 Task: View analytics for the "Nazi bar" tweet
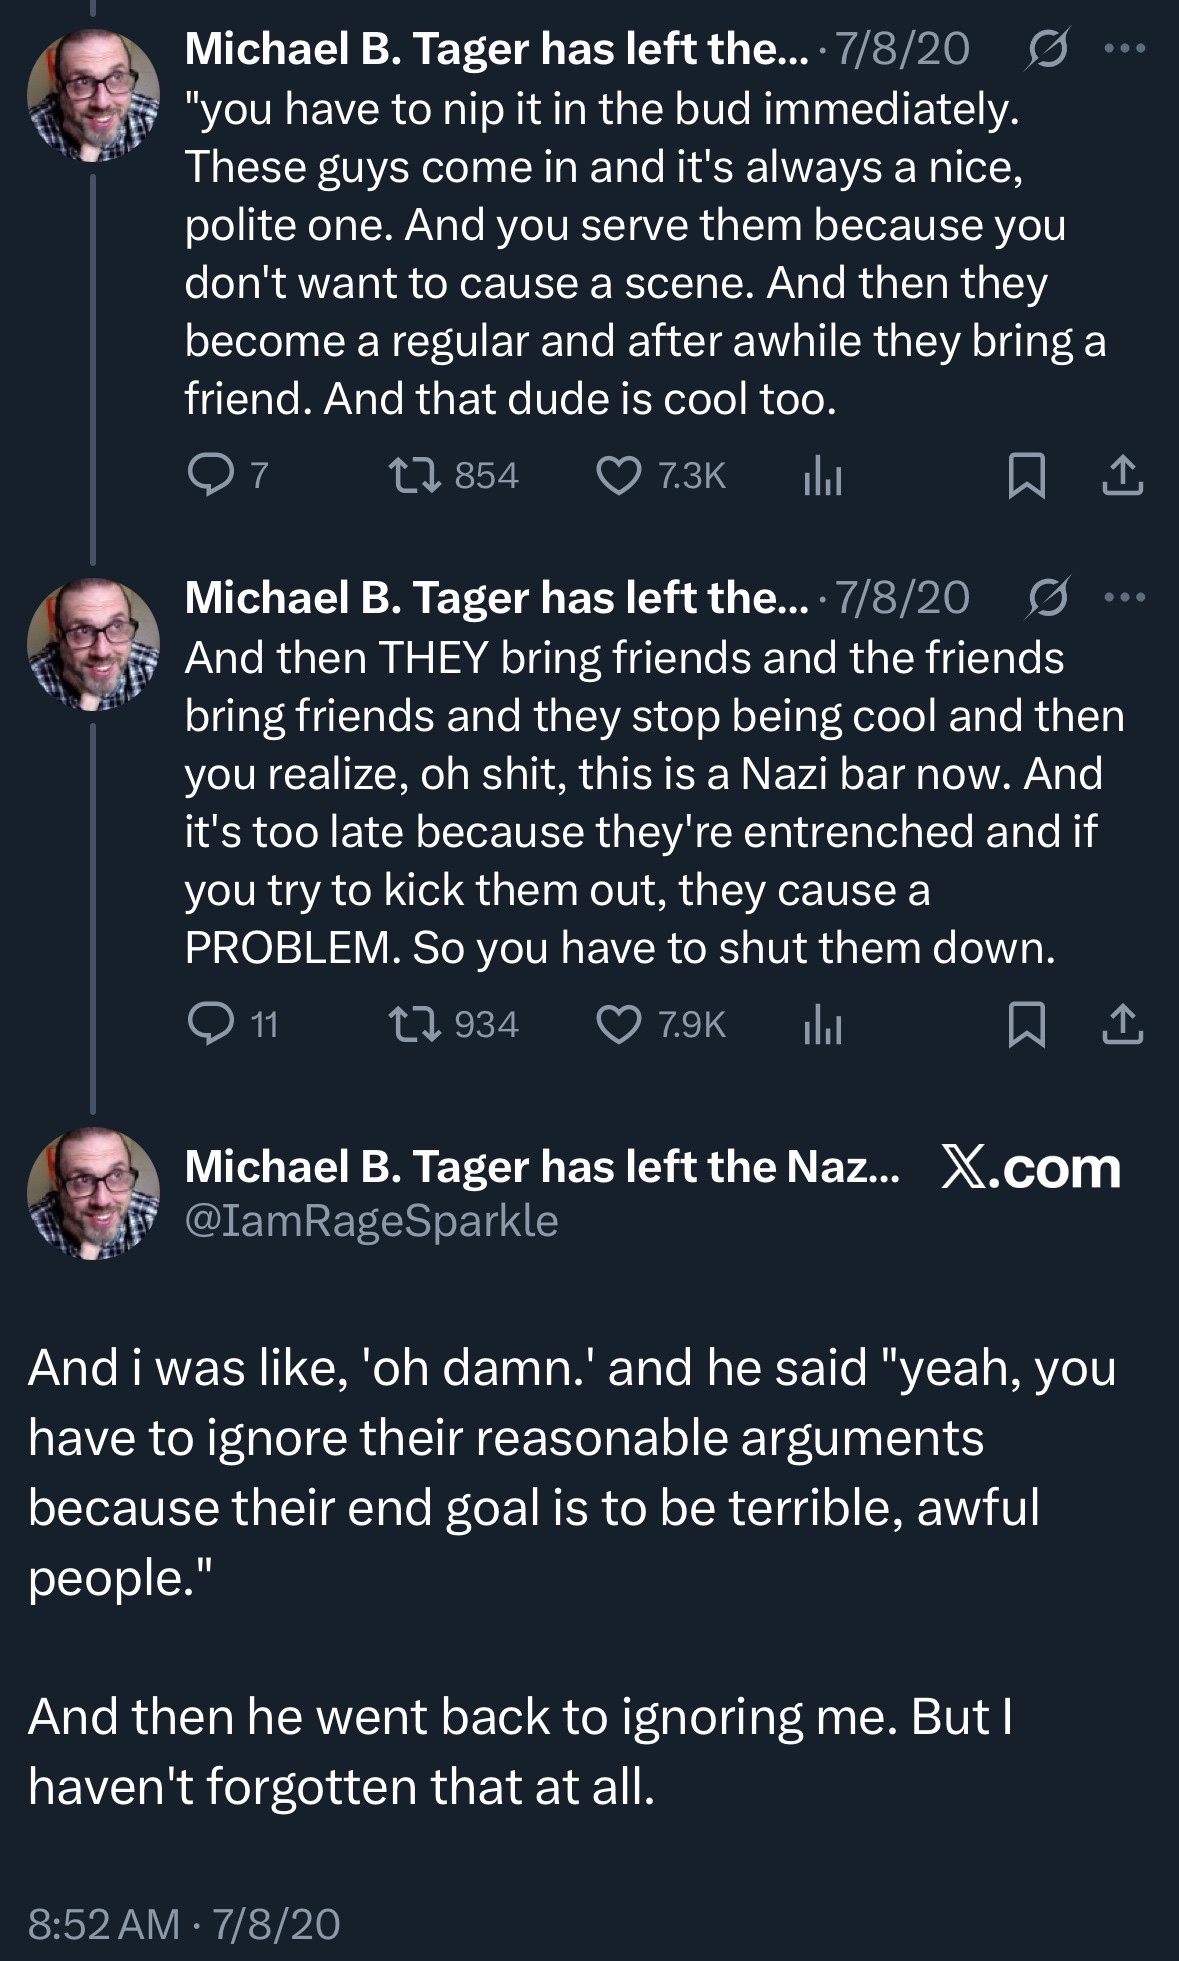(x=823, y=1027)
